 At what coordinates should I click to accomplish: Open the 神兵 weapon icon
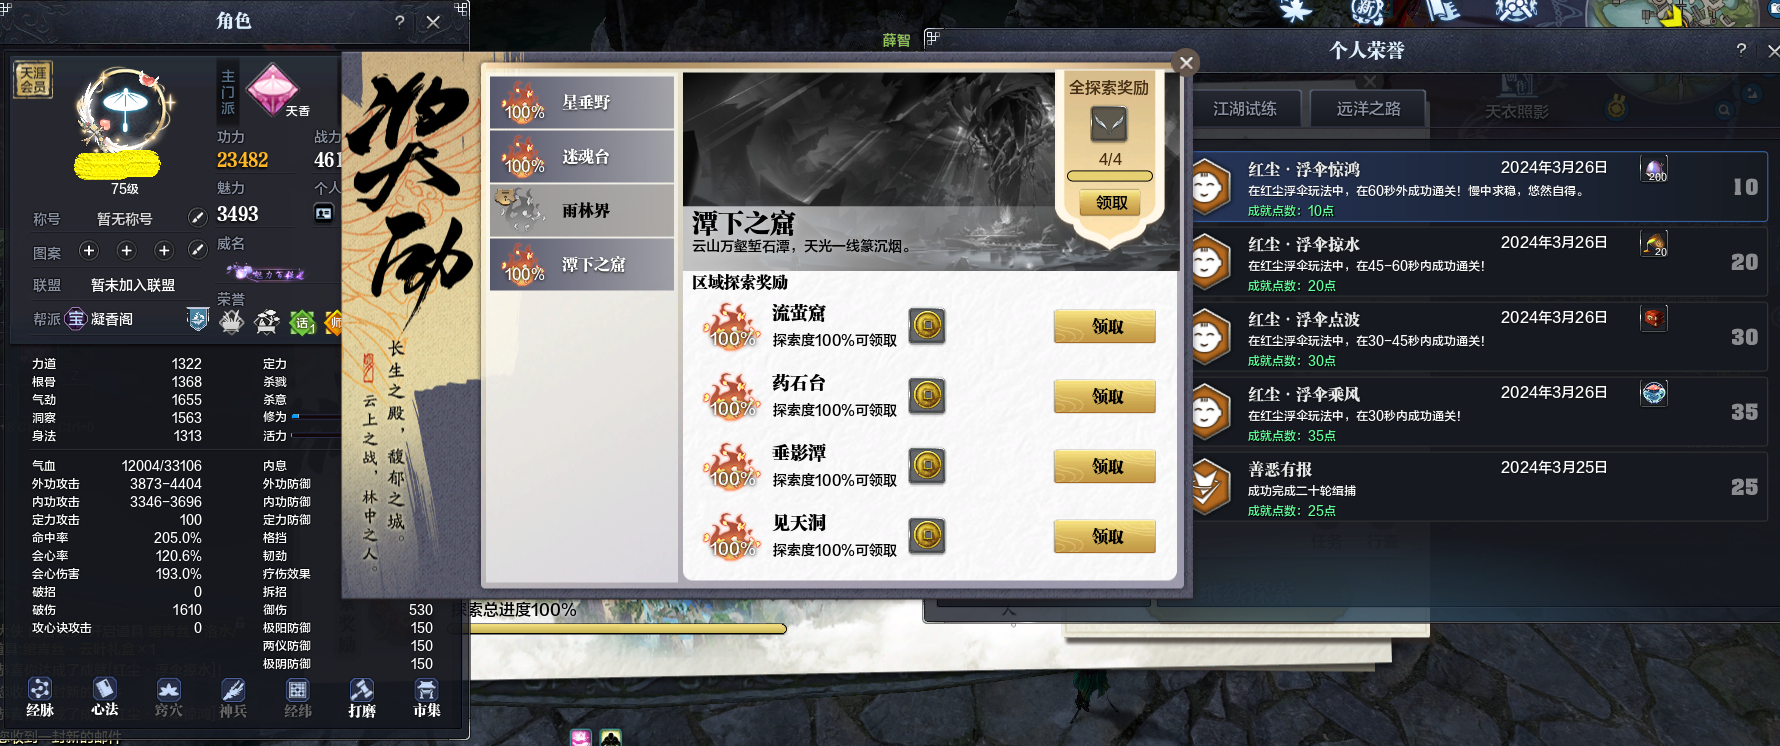pos(233,697)
